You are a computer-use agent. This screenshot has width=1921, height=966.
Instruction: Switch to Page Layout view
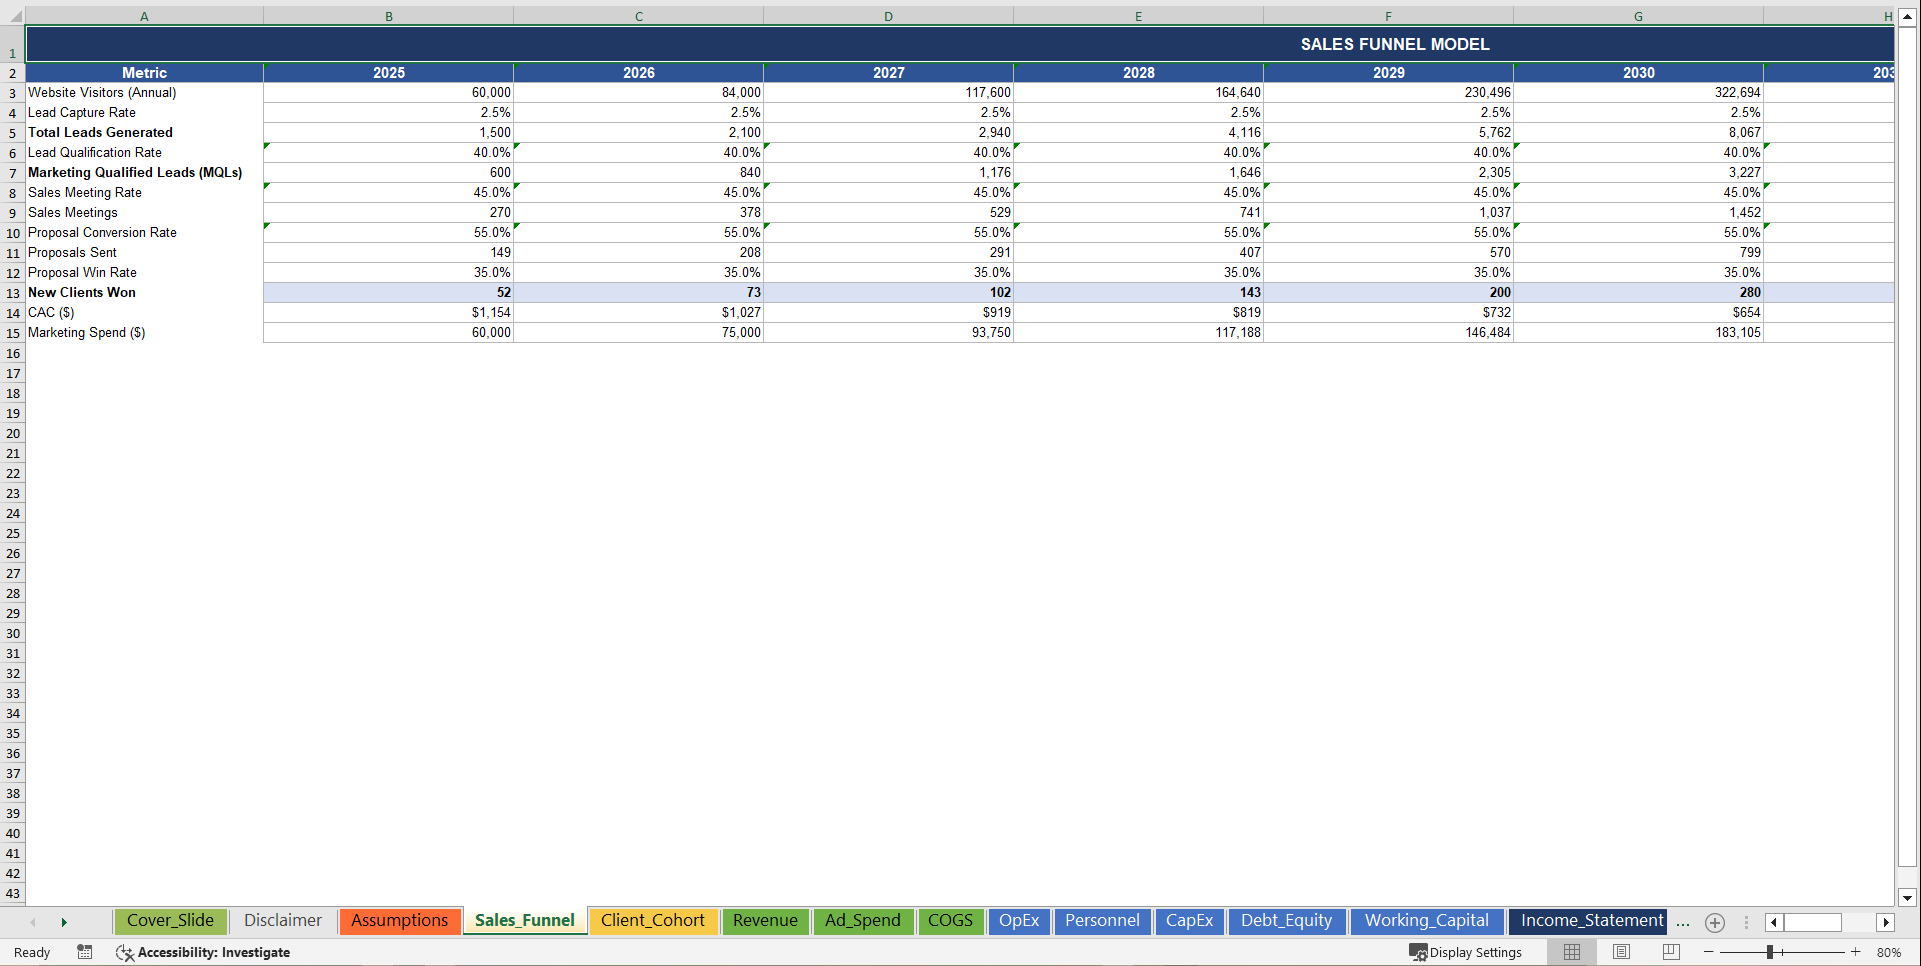point(1621,952)
